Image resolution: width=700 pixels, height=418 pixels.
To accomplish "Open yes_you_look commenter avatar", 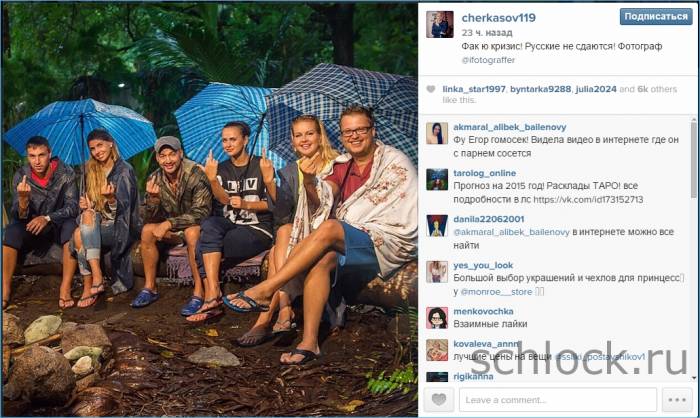I will 437,272.
